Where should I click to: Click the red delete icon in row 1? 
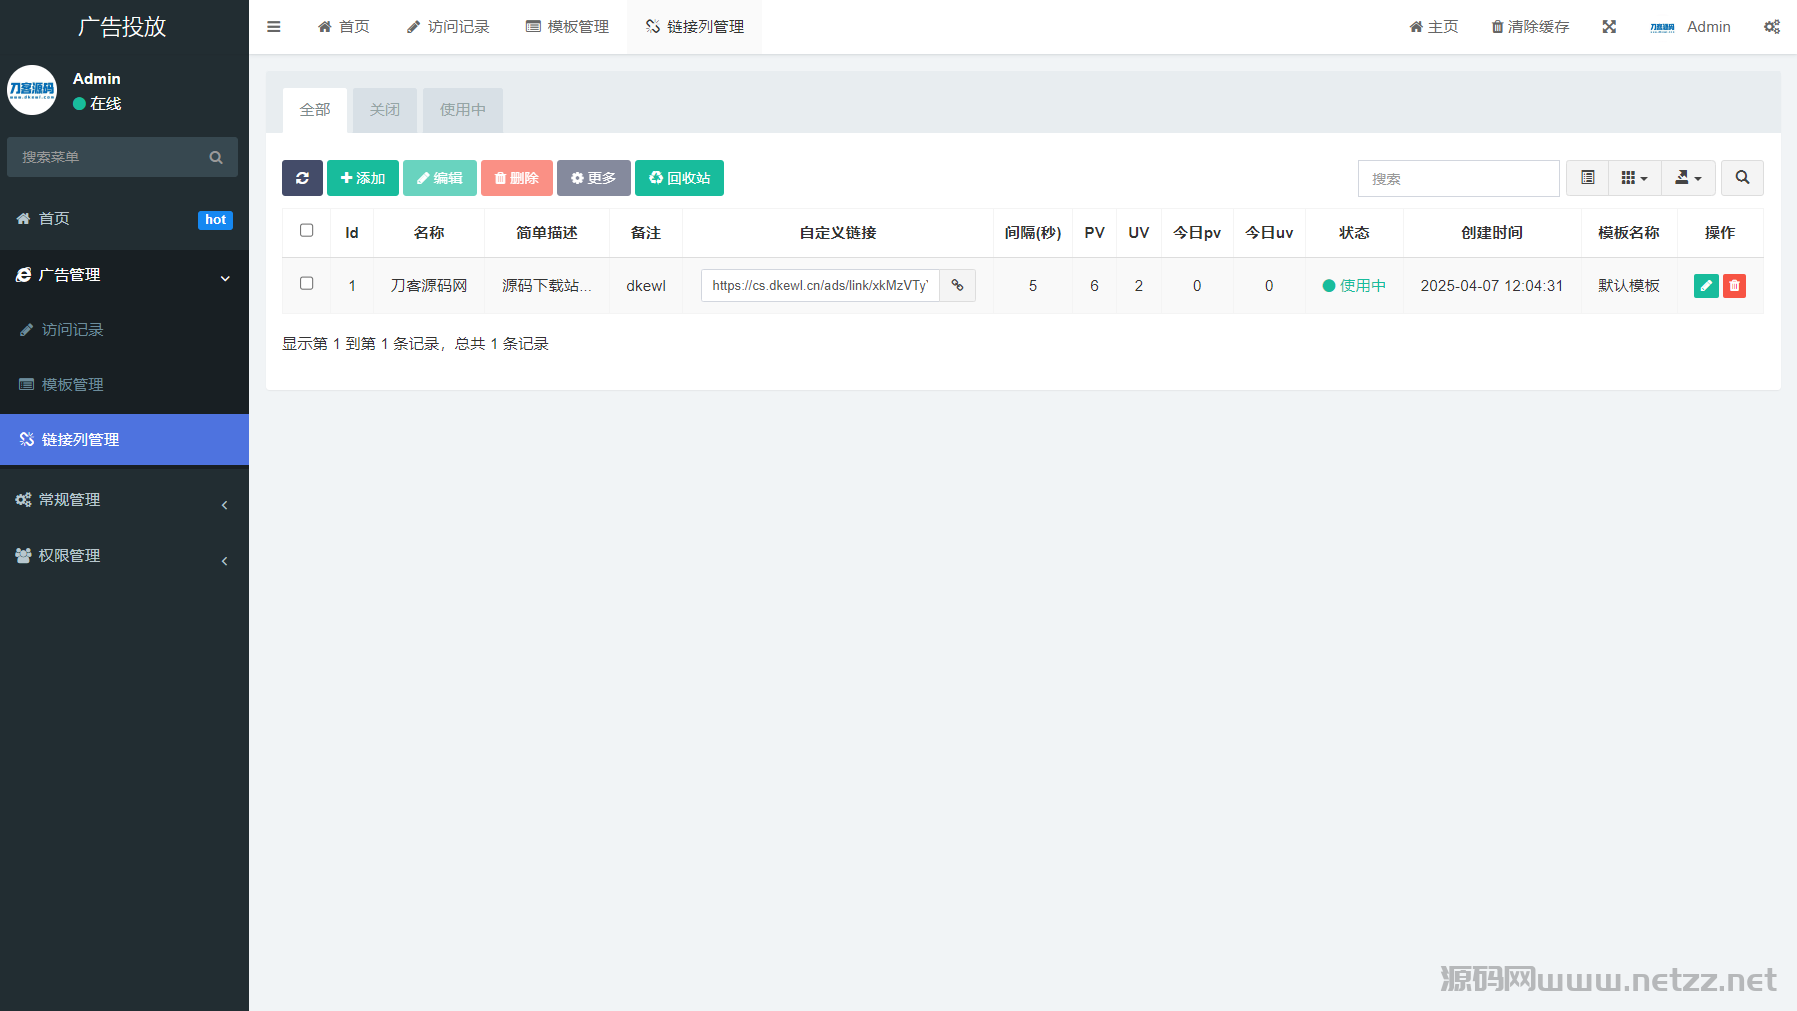coord(1734,286)
